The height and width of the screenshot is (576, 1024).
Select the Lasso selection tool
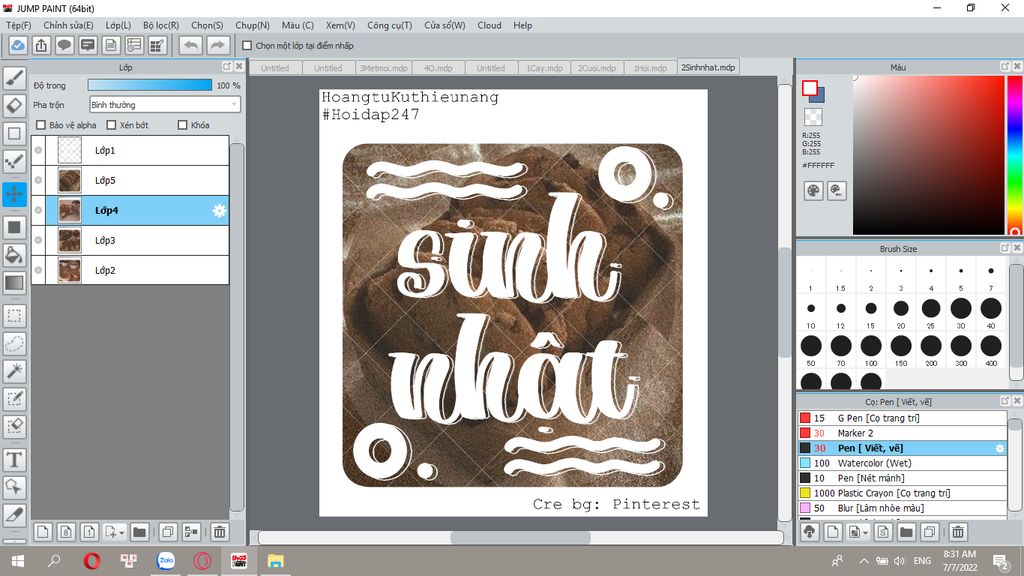14,344
